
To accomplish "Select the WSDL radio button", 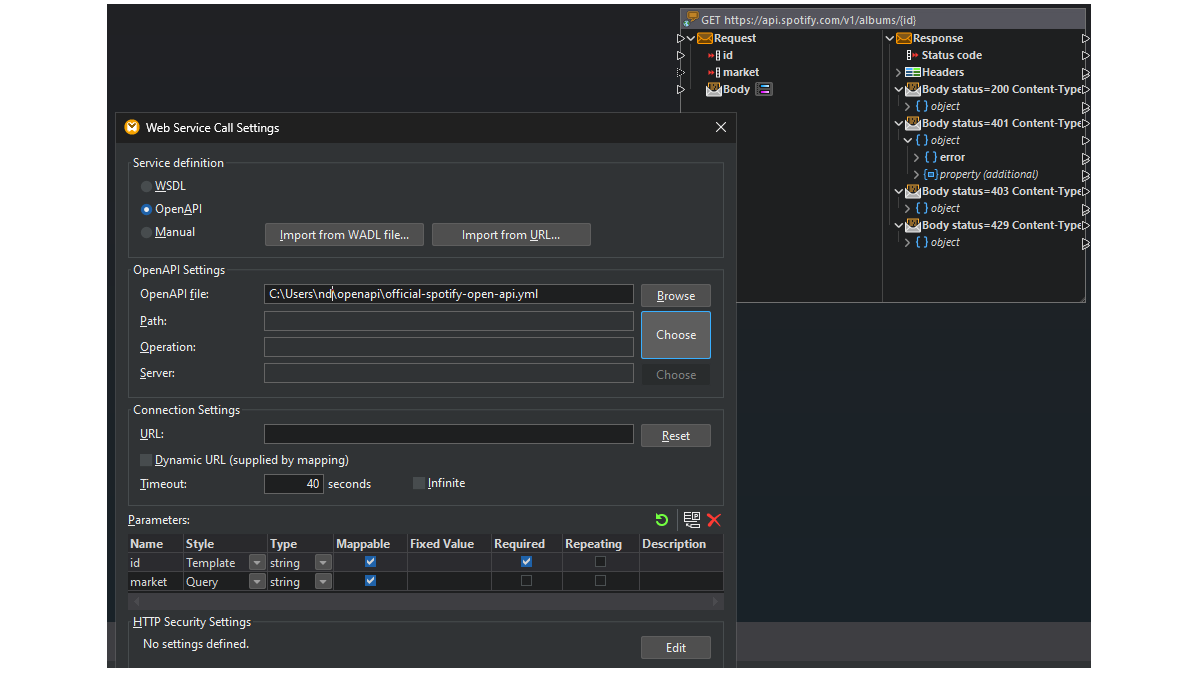I will pyautogui.click(x=145, y=185).
